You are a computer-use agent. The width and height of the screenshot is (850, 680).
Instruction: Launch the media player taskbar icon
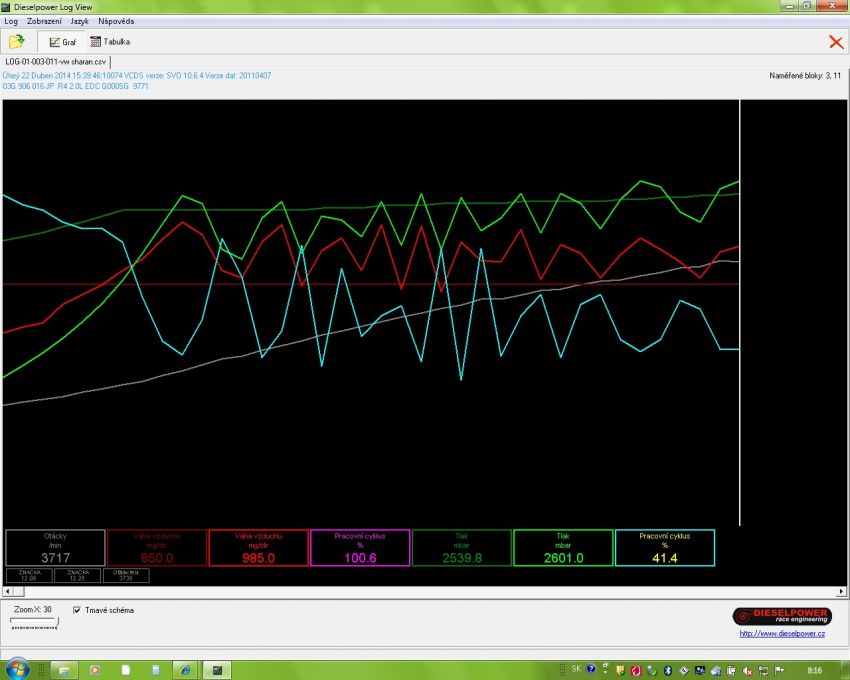coord(94,671)
